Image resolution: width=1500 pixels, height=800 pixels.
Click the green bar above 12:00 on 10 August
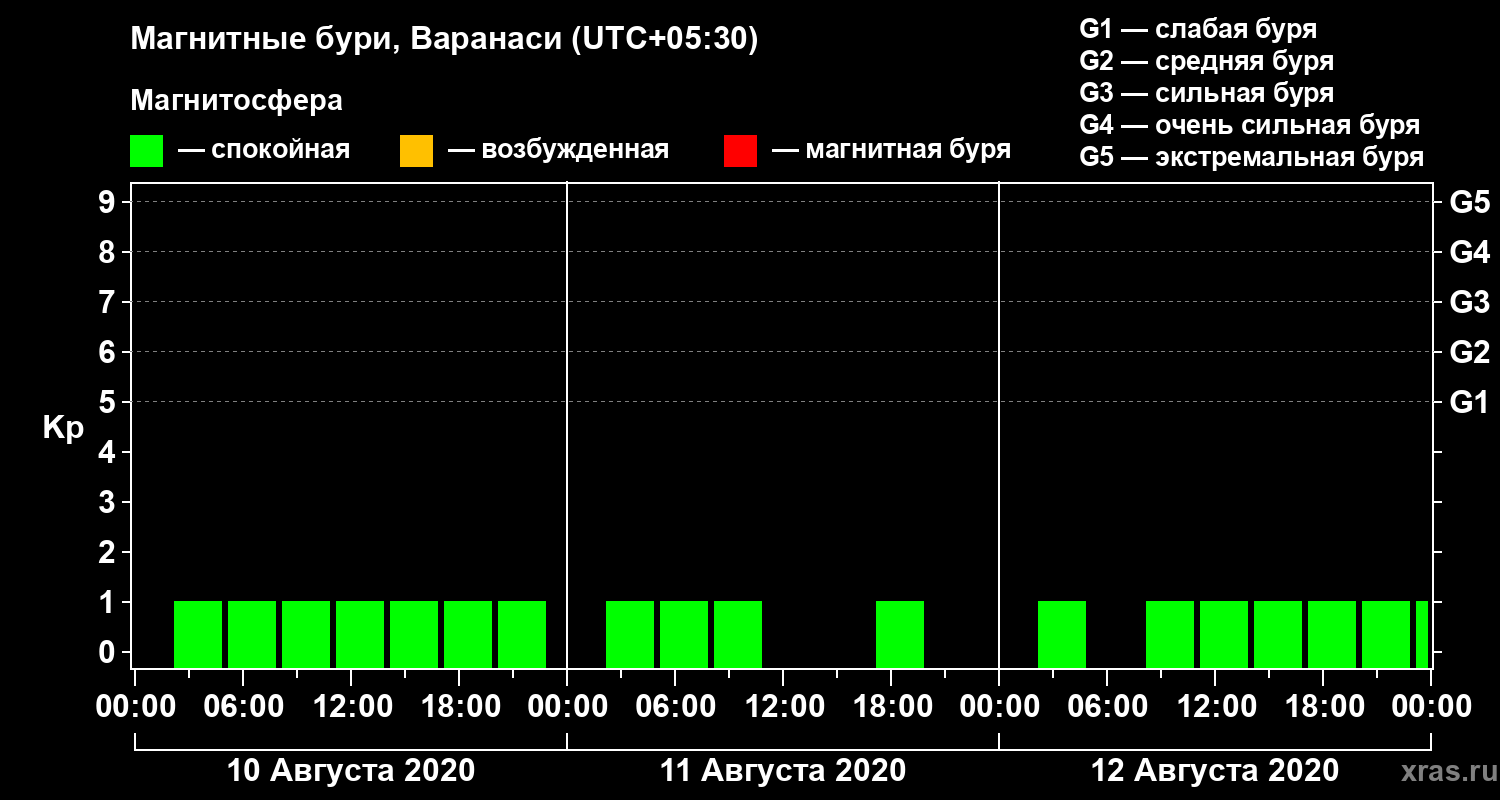click(x=360, y=634)
